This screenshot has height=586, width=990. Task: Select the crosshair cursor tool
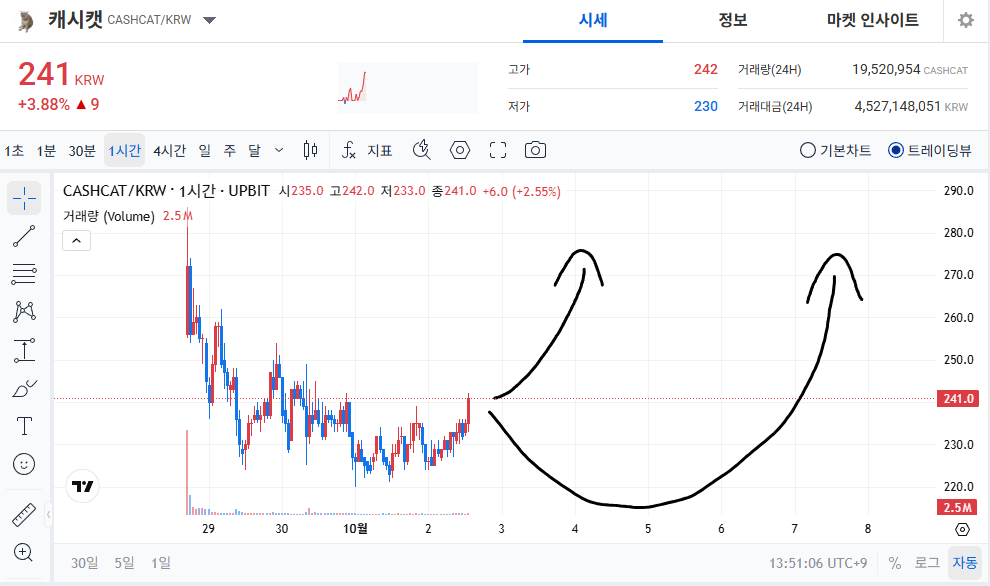[x=24, y=198]
